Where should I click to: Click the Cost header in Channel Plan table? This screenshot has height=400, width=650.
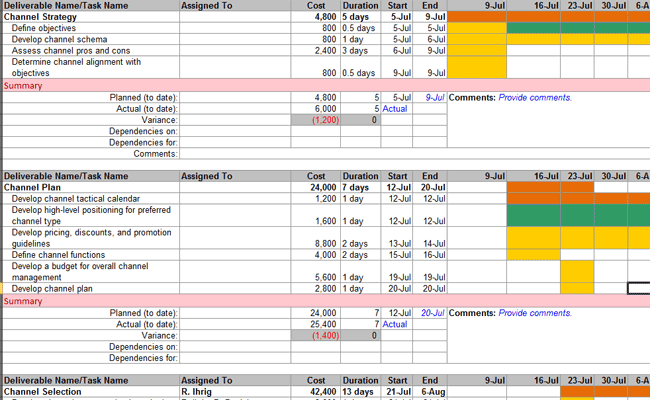coord(316,176)
